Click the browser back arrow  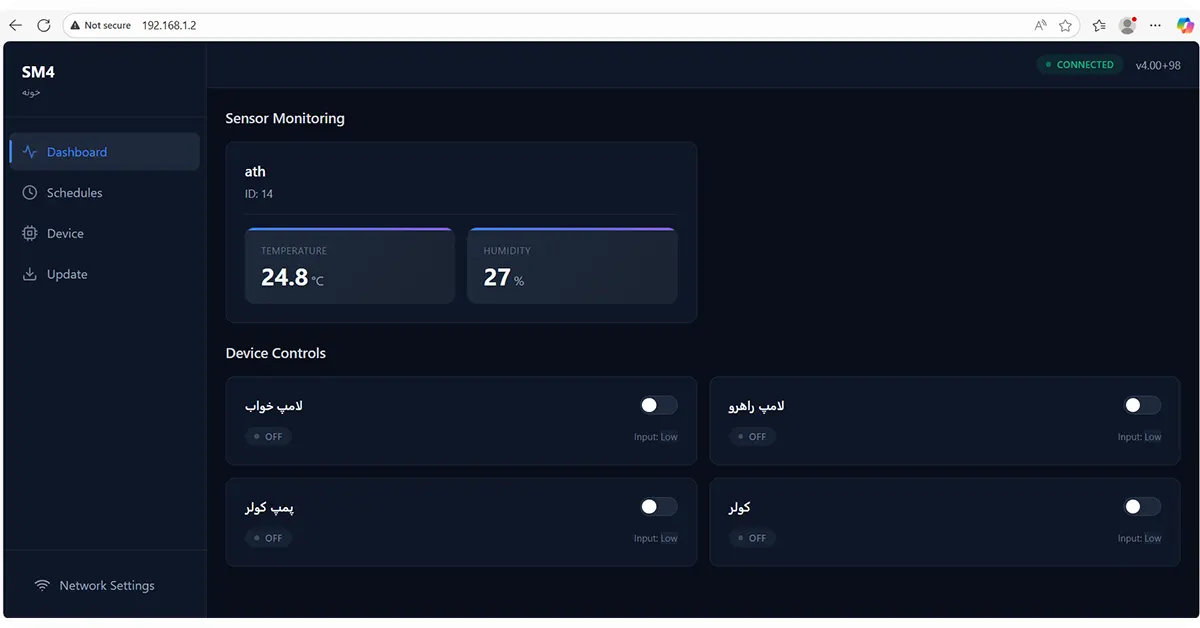pyautogui.click(x=15, y=25)
